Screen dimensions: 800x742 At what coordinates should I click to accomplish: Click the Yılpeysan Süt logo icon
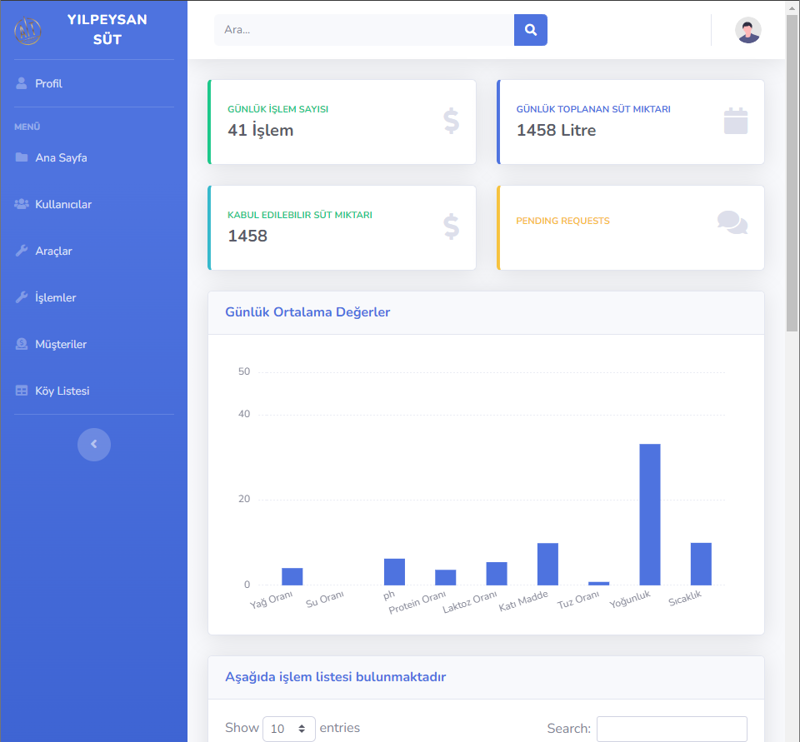coord(28,31)
